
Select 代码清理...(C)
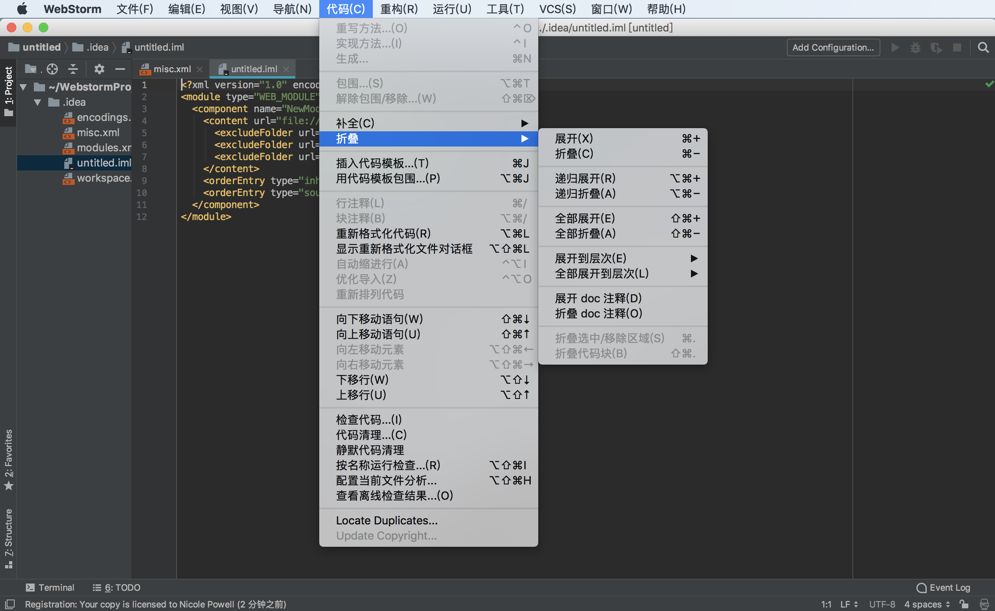click(x=428, y=435)
